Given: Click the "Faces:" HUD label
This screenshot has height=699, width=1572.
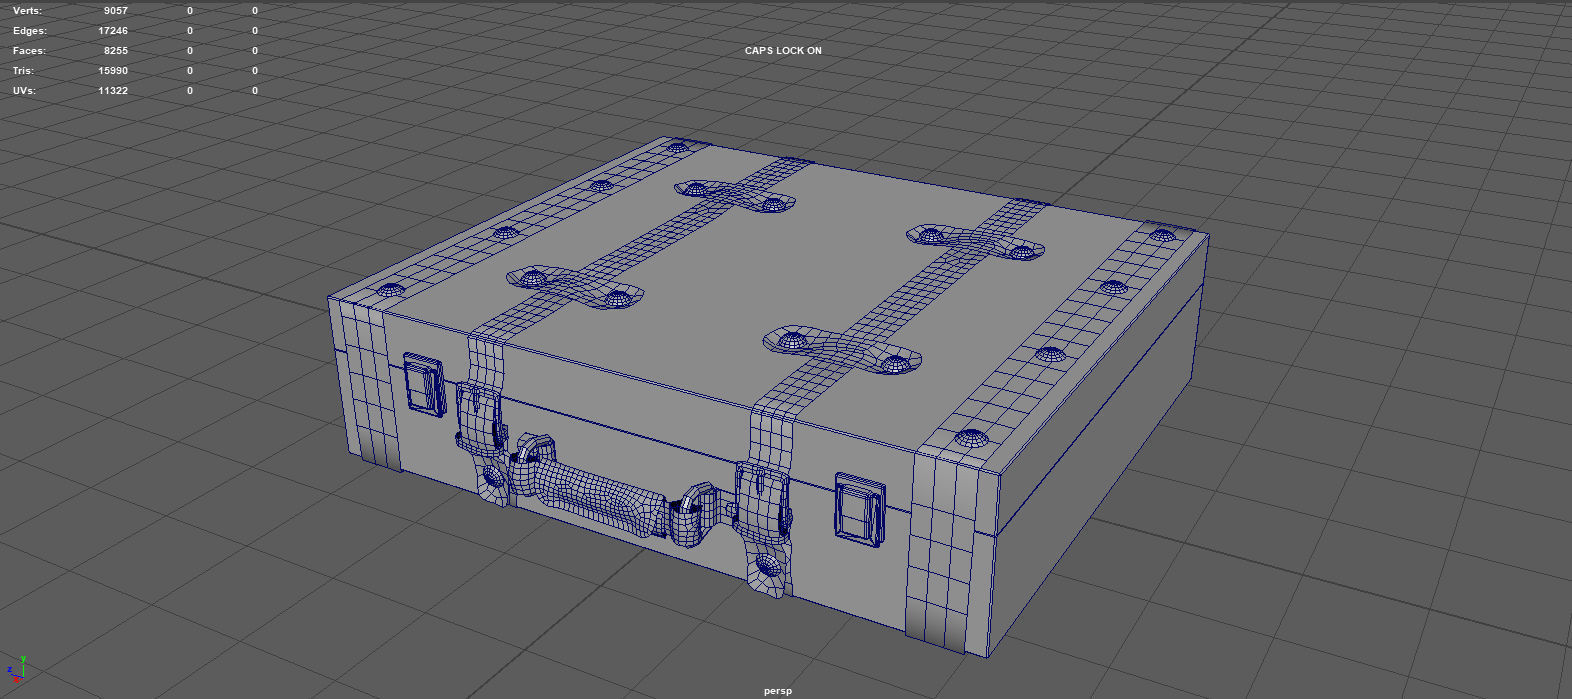Looking at the screenshot, I should point(29,51).
